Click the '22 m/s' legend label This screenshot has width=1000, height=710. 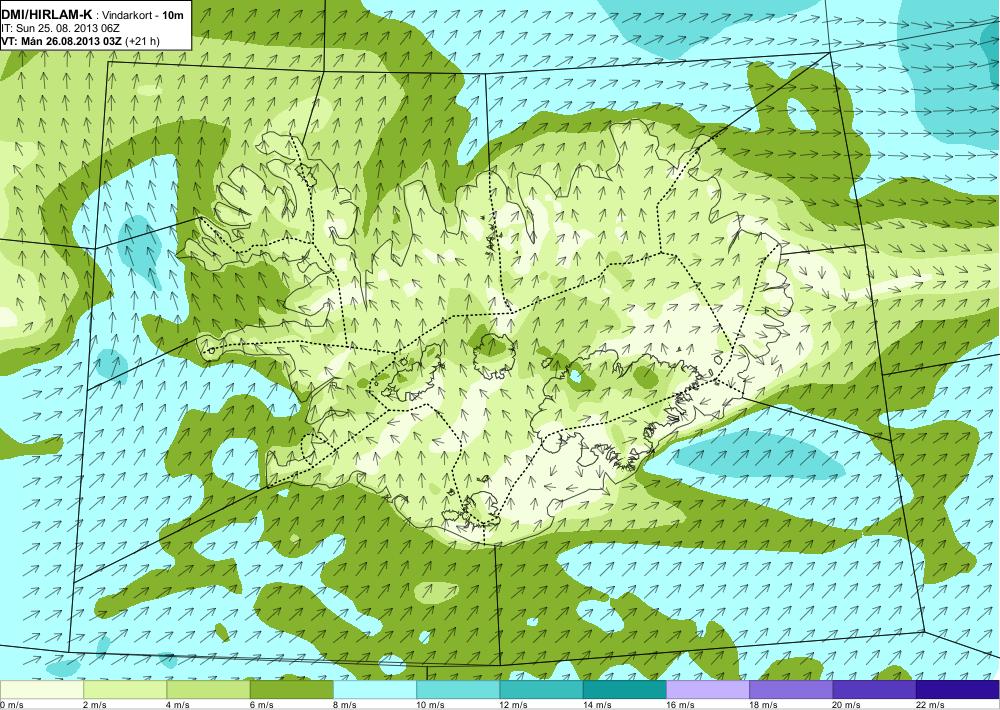(930, 705)
